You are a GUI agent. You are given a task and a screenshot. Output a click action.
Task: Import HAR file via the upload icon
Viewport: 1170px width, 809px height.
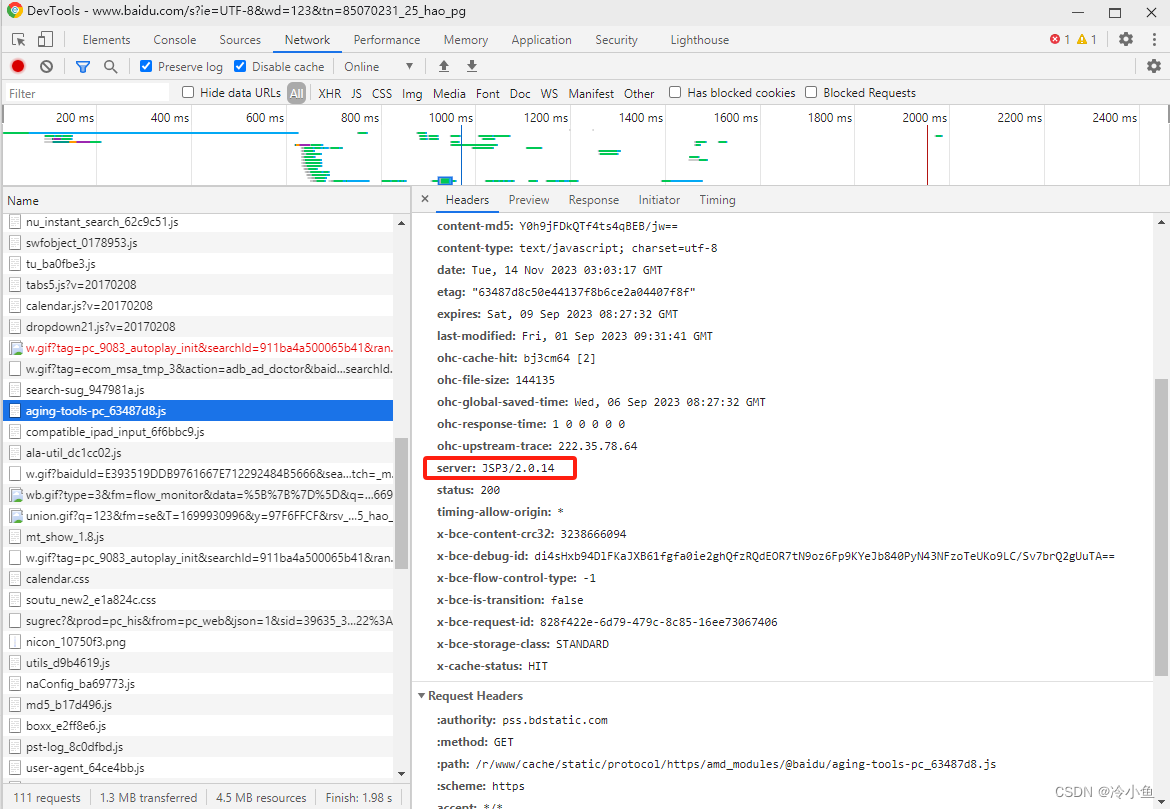pyautogui.click(x=443, y=66)
